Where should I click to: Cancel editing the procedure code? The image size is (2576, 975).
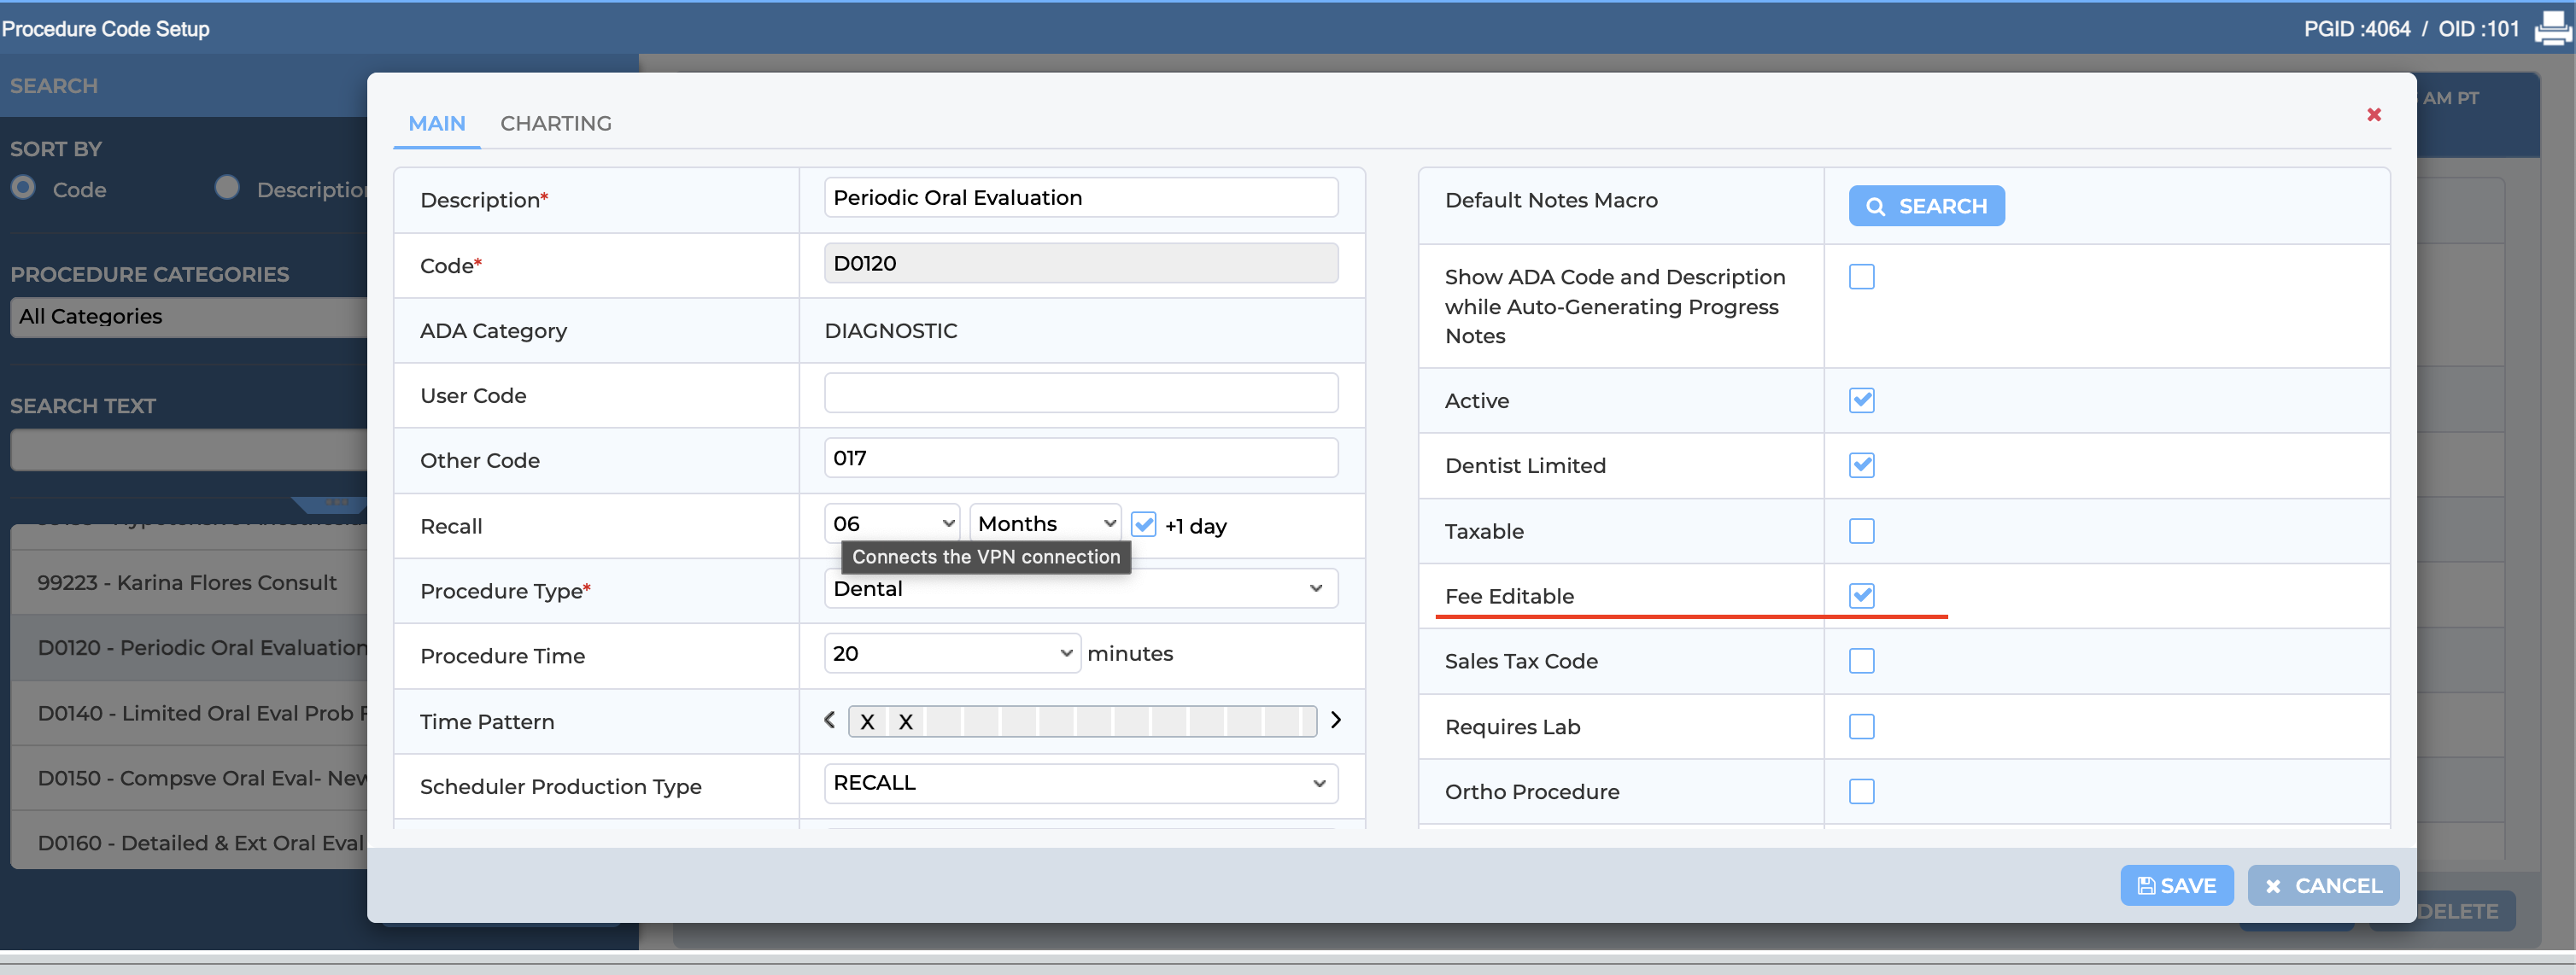2323,885
